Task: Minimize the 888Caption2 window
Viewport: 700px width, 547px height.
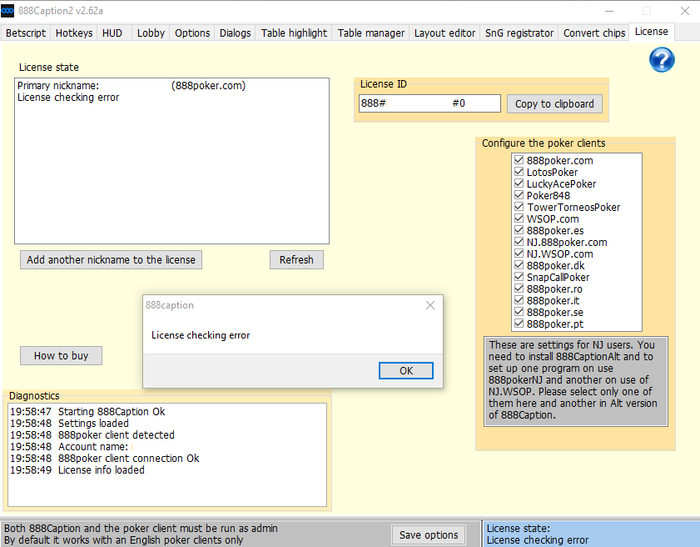Action: coord(609,11)
